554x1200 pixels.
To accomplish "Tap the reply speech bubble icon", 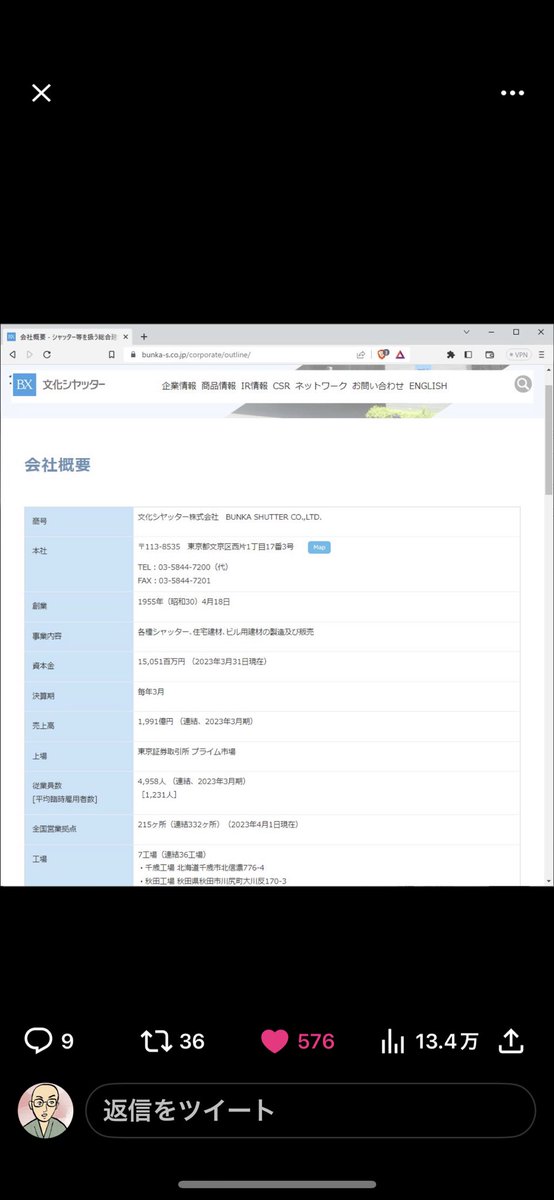I will (x=38, y=1041).
